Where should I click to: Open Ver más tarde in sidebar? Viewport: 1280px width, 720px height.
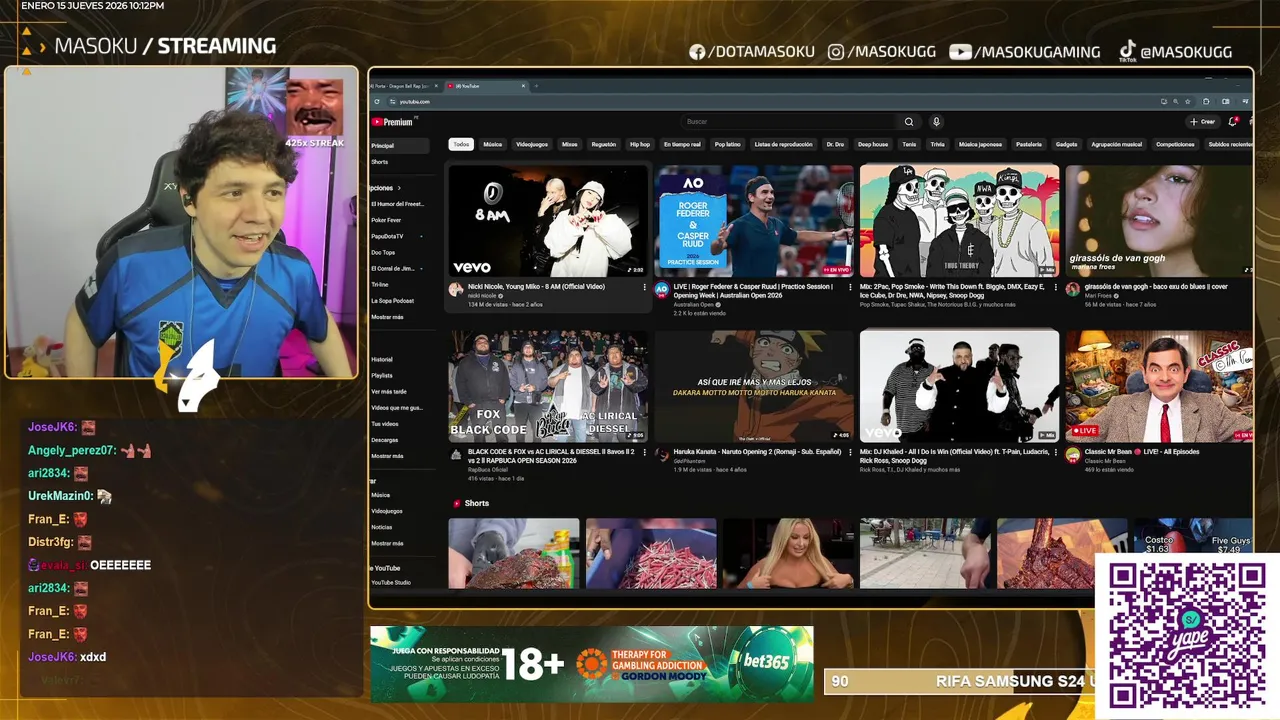pos(389,392)
